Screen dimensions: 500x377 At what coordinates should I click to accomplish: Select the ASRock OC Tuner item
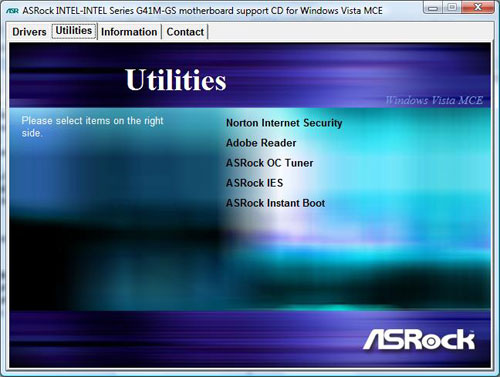tap(270, 163)
